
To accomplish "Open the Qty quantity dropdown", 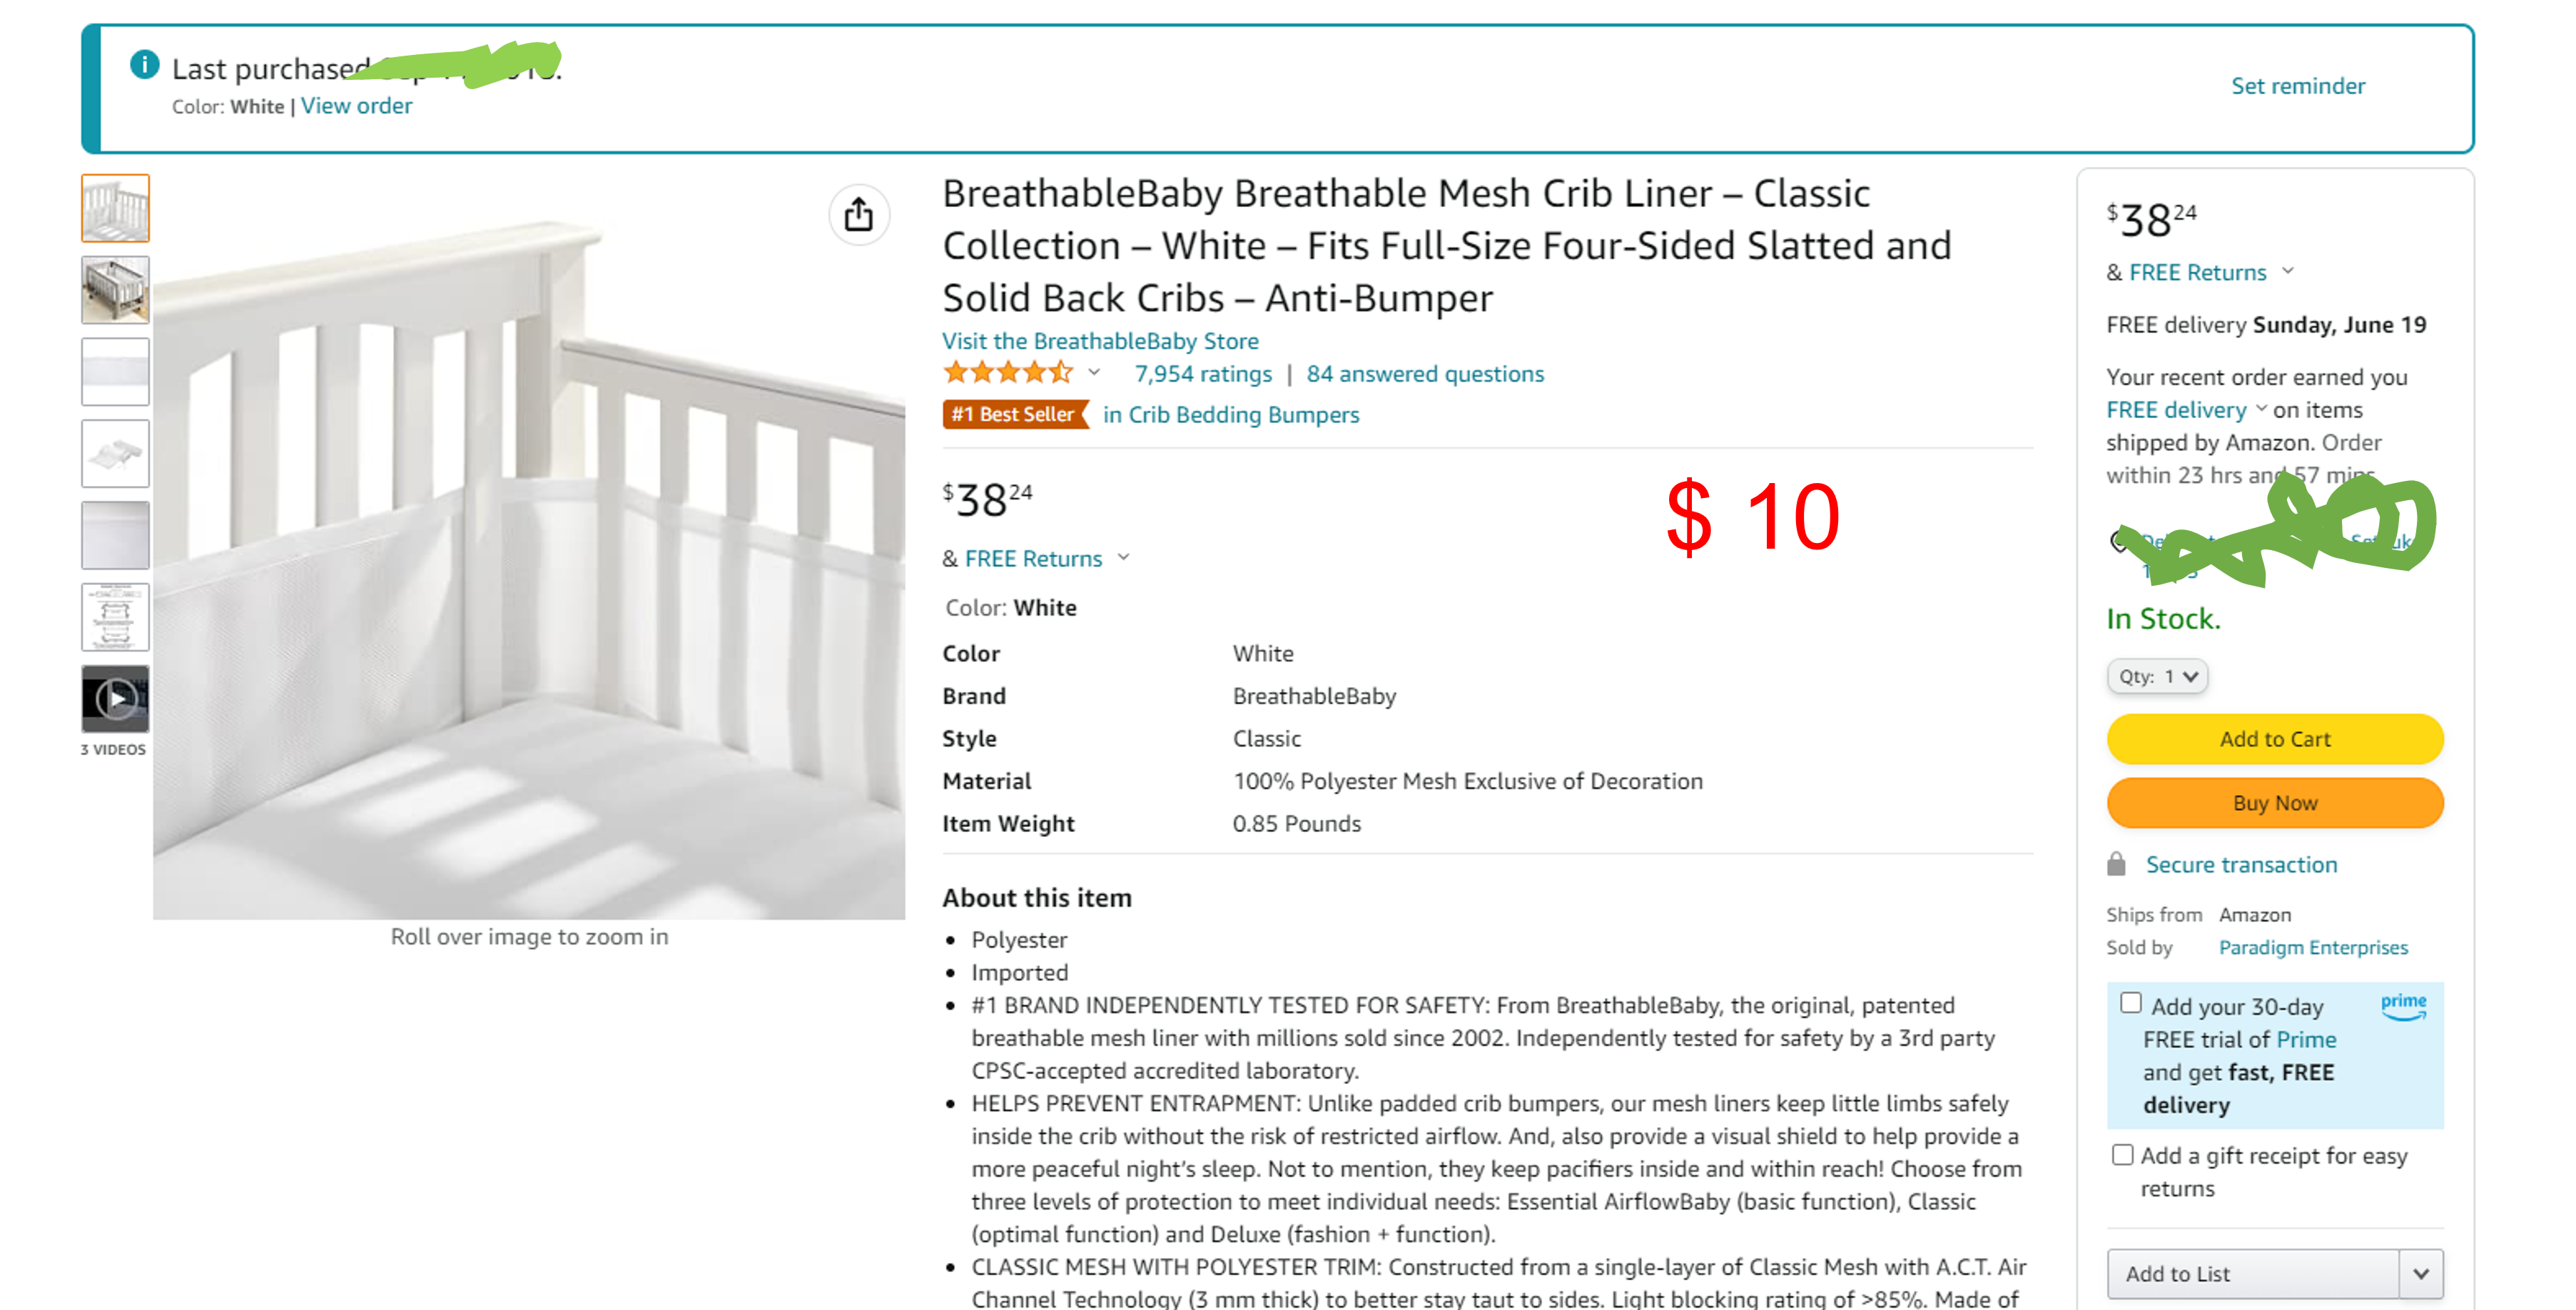I will (x=2157, y=677).
